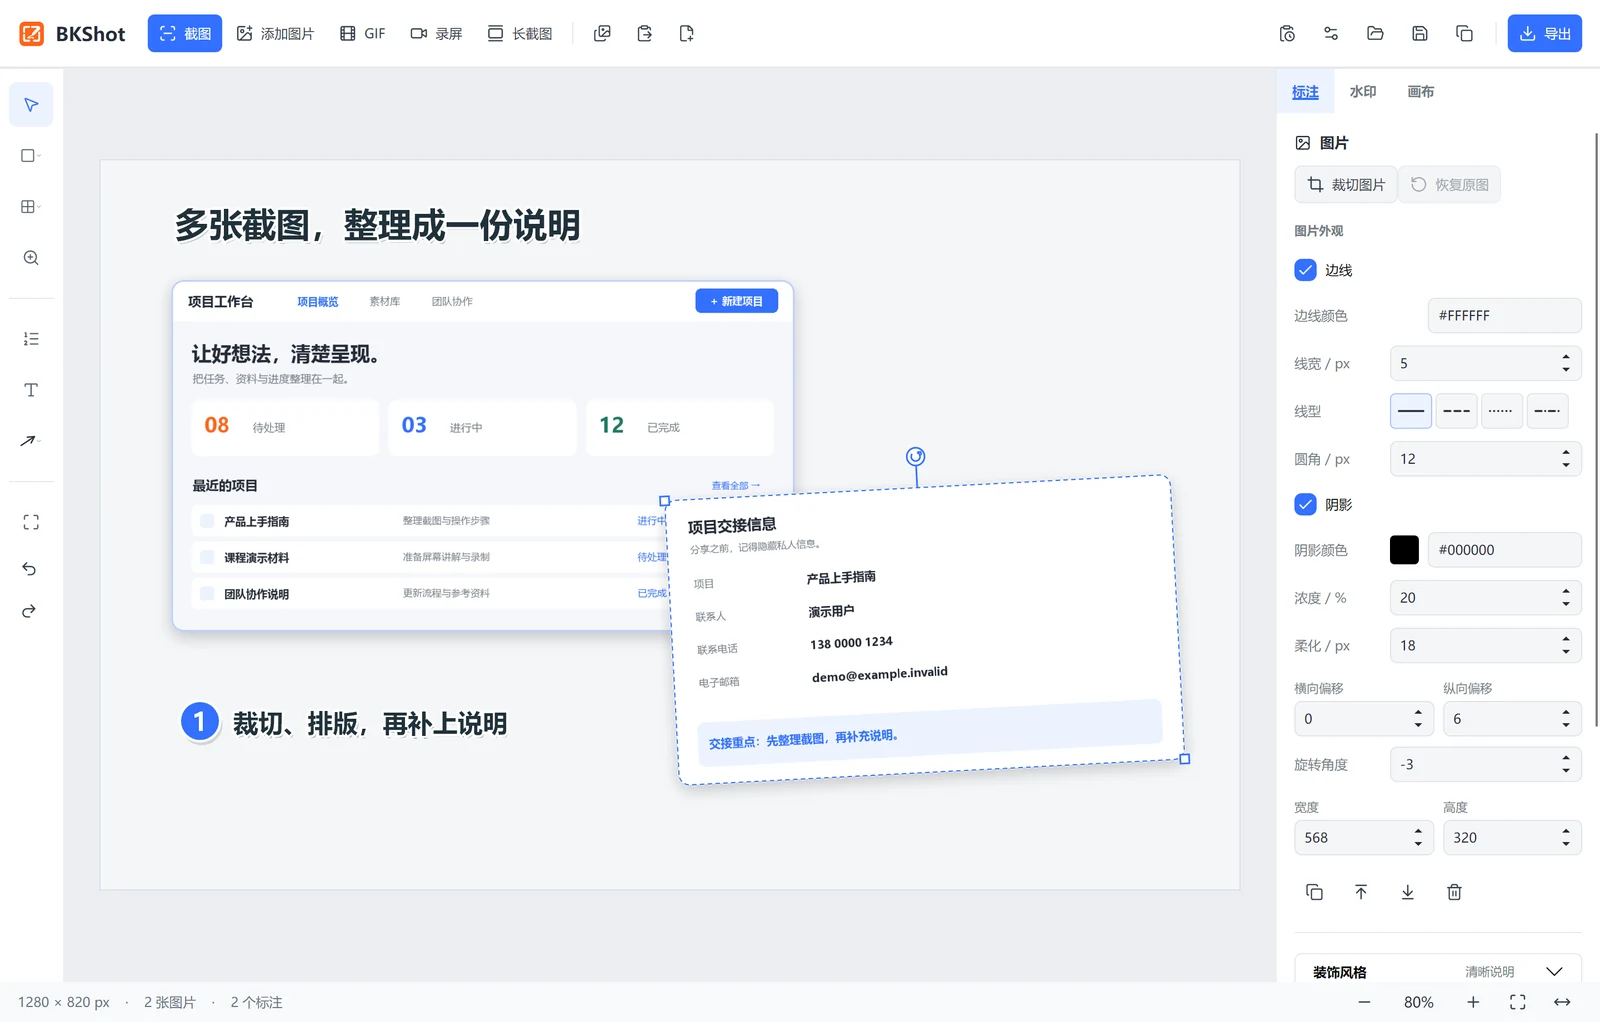Duplicate the selected image
Image resolution: width=1600 pixels, height=1022 pixels.
pyautogui.click(x=1315, y=892)
